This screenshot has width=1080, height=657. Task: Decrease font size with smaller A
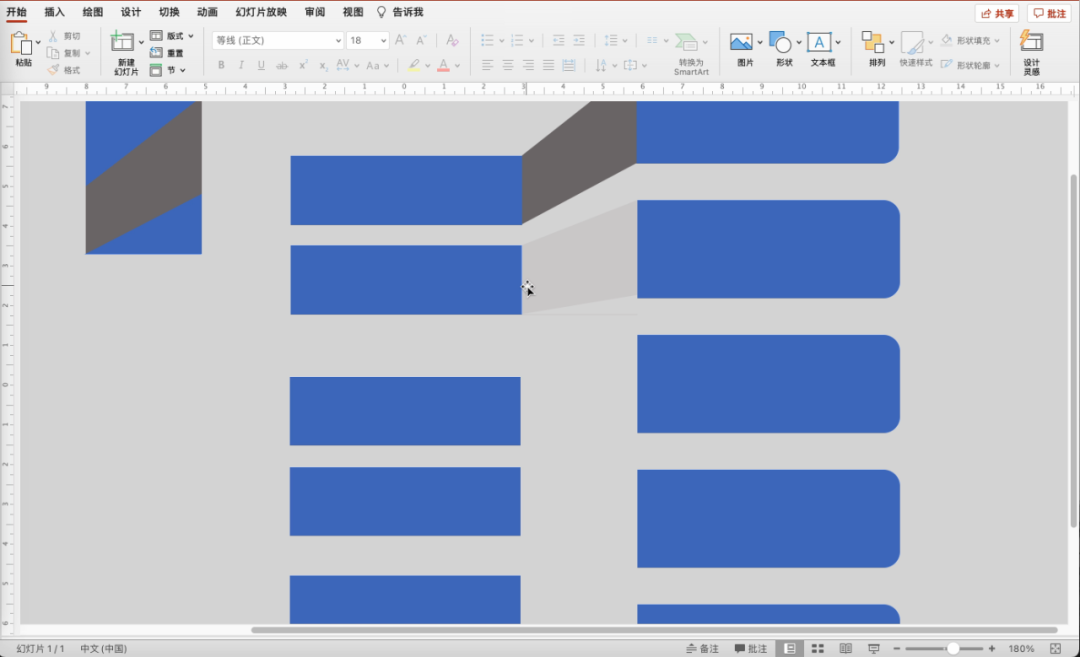click(421, 40)
